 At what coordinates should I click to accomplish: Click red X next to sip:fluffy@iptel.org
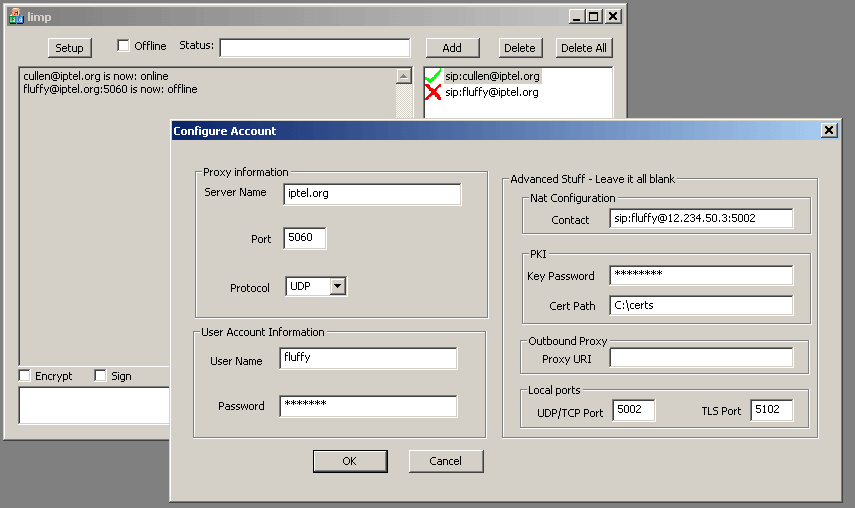(433, 92)
